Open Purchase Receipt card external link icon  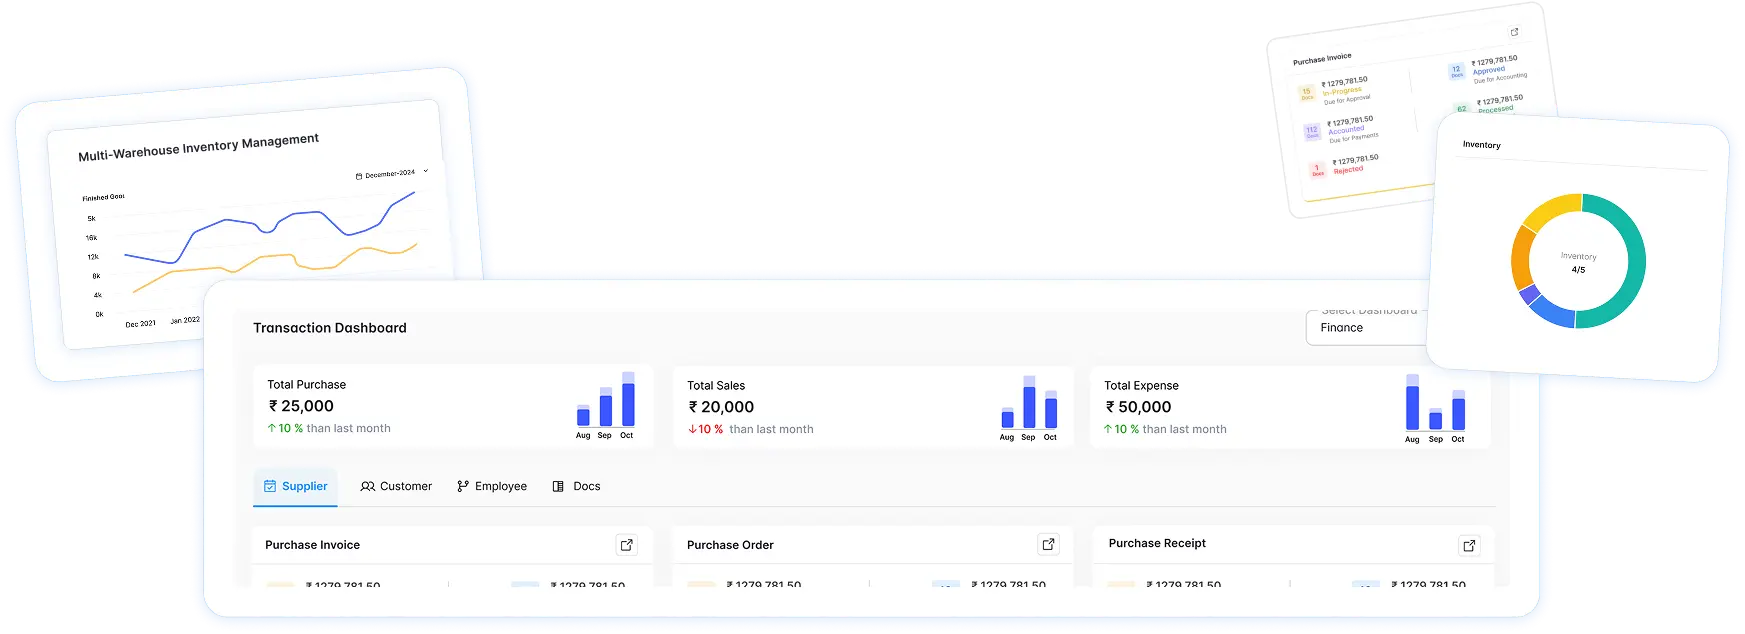(x=1468, y=545)
